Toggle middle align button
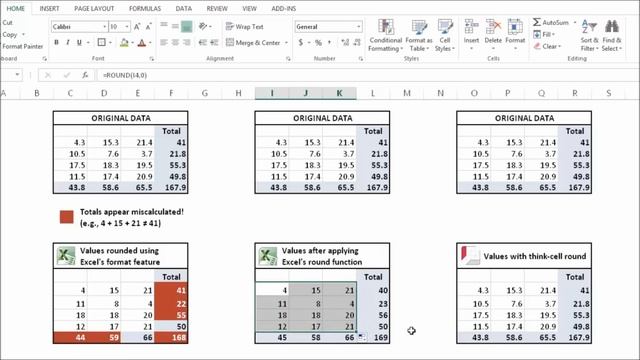 click(175, 26)
